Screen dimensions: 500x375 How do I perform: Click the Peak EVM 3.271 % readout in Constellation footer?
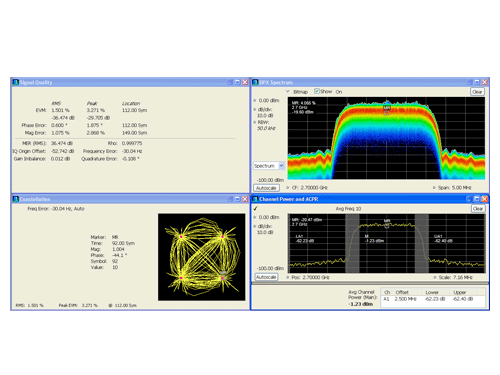tap(78, 305)
